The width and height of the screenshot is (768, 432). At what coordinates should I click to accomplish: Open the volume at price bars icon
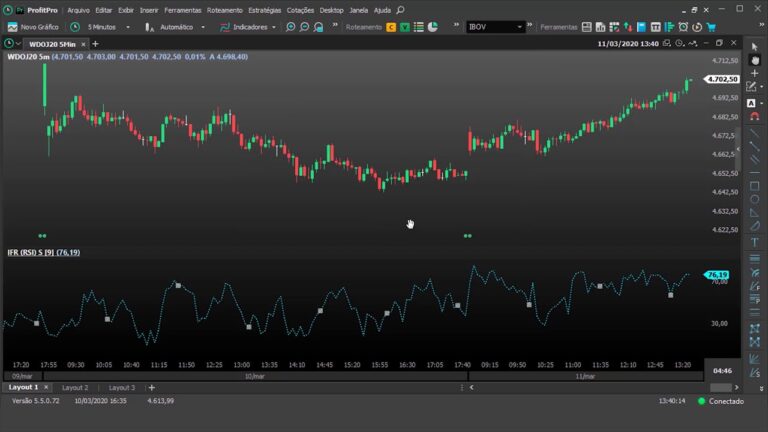pos(669,27)
